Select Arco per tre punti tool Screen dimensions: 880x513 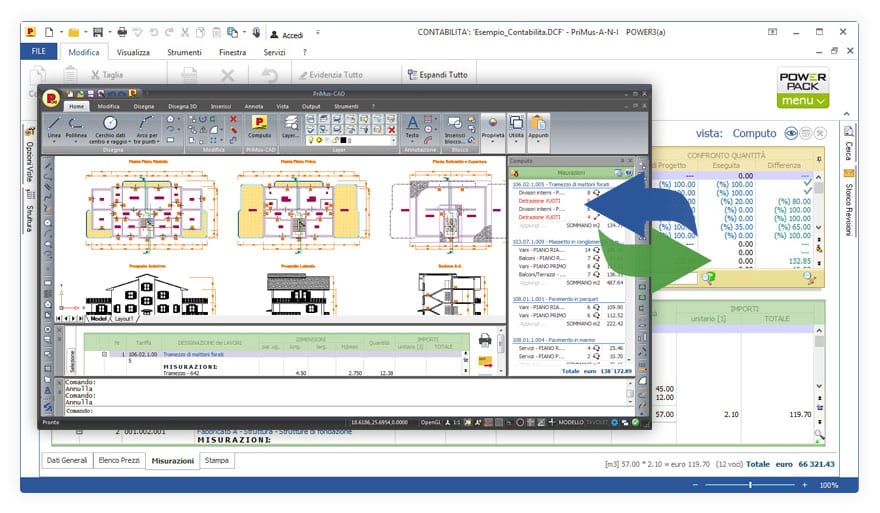point(146,129)
